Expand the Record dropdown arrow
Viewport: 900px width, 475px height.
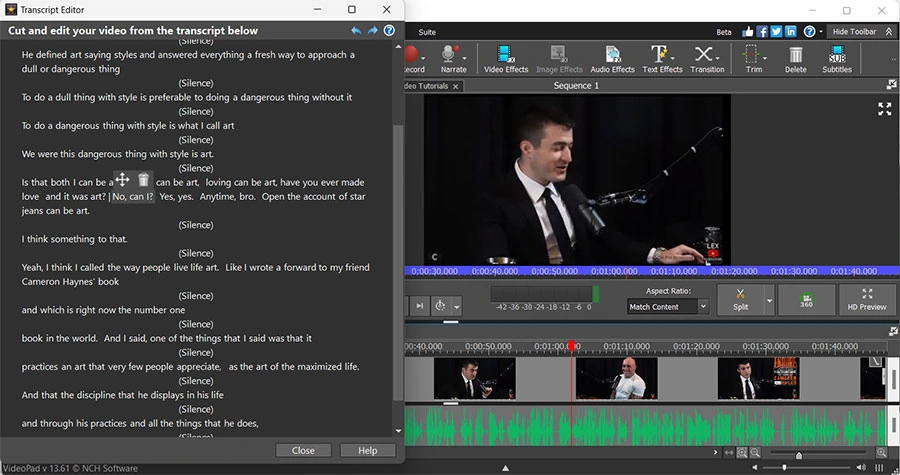pos(423,59)
